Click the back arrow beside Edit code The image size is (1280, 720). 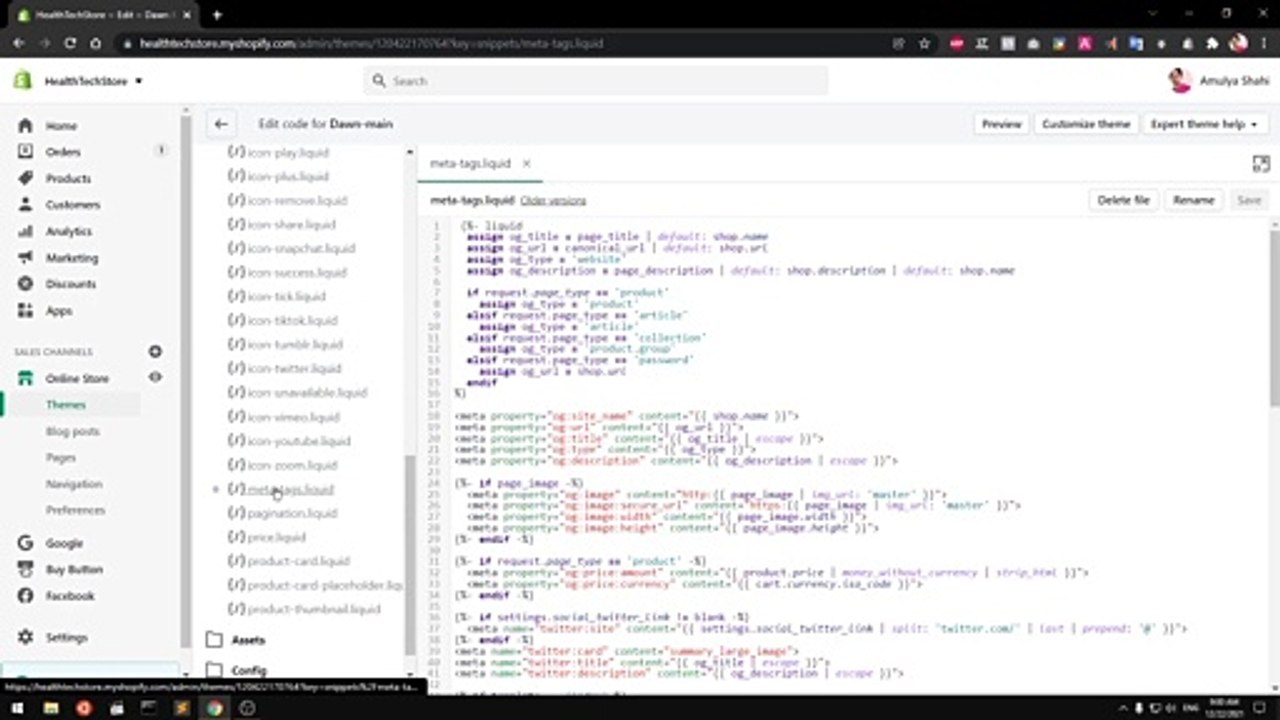point(221,124)
